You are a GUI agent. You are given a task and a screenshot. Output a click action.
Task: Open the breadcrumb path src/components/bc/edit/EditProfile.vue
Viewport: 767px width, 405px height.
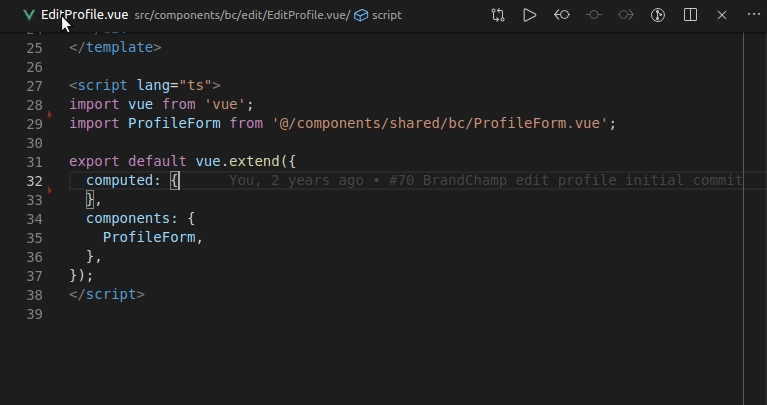(242, 15)
